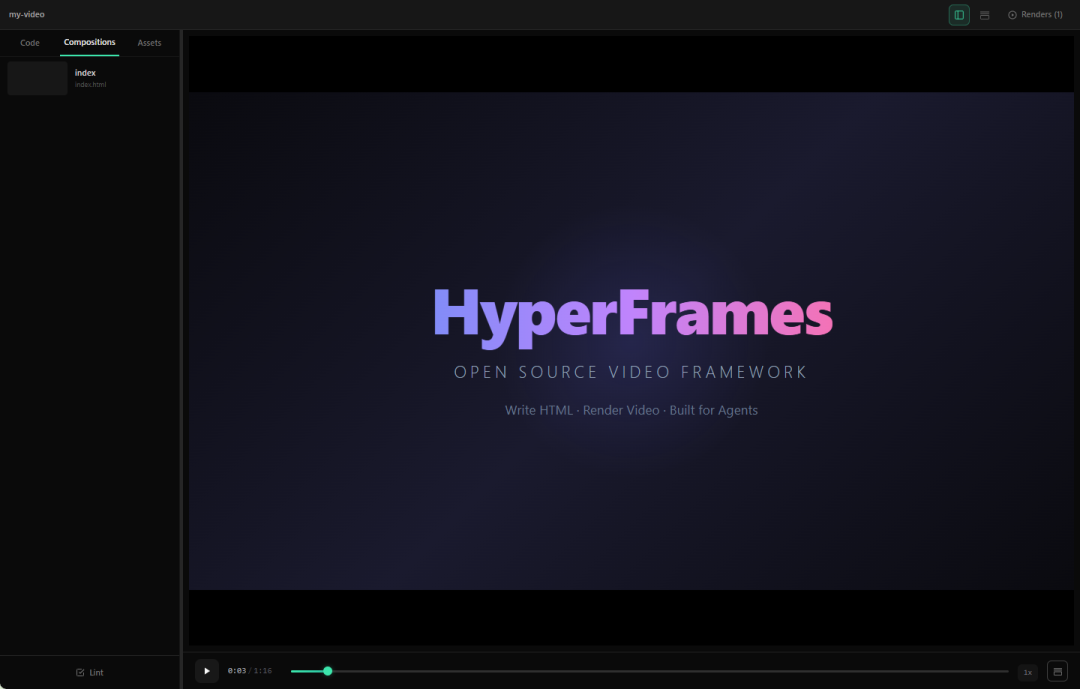The height and width of the screenshot is (689, 1080).
Task: Click the green seek bar handle
Action: (327, 671)
